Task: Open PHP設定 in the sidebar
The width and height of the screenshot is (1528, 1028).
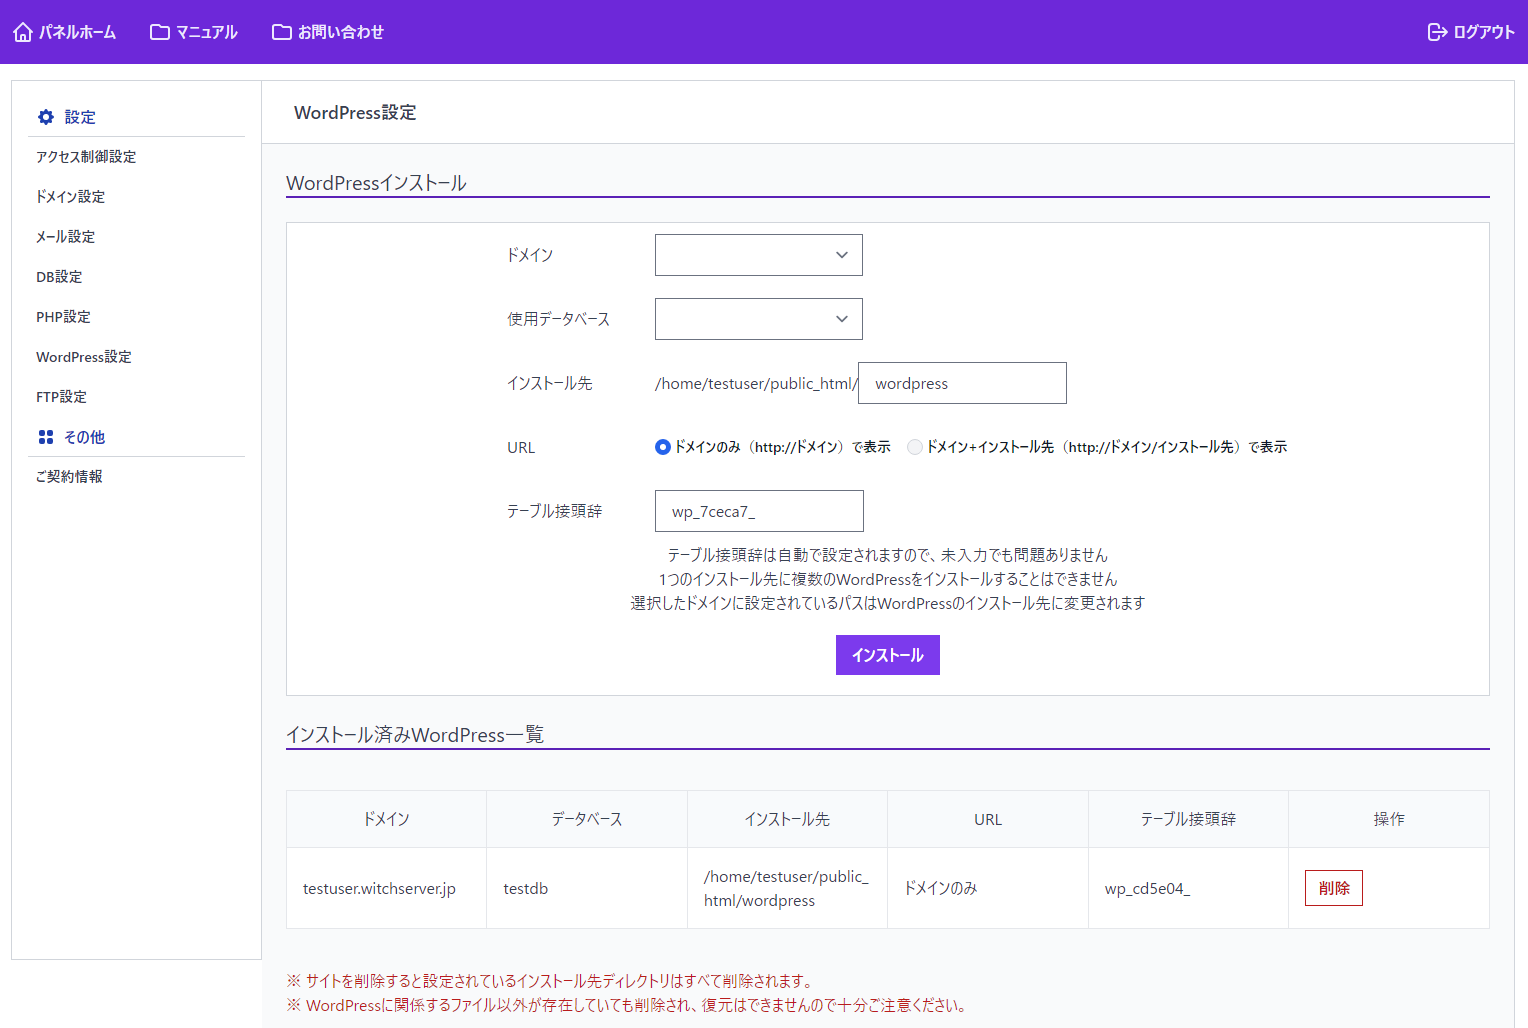Action: (x=63, y=317)
